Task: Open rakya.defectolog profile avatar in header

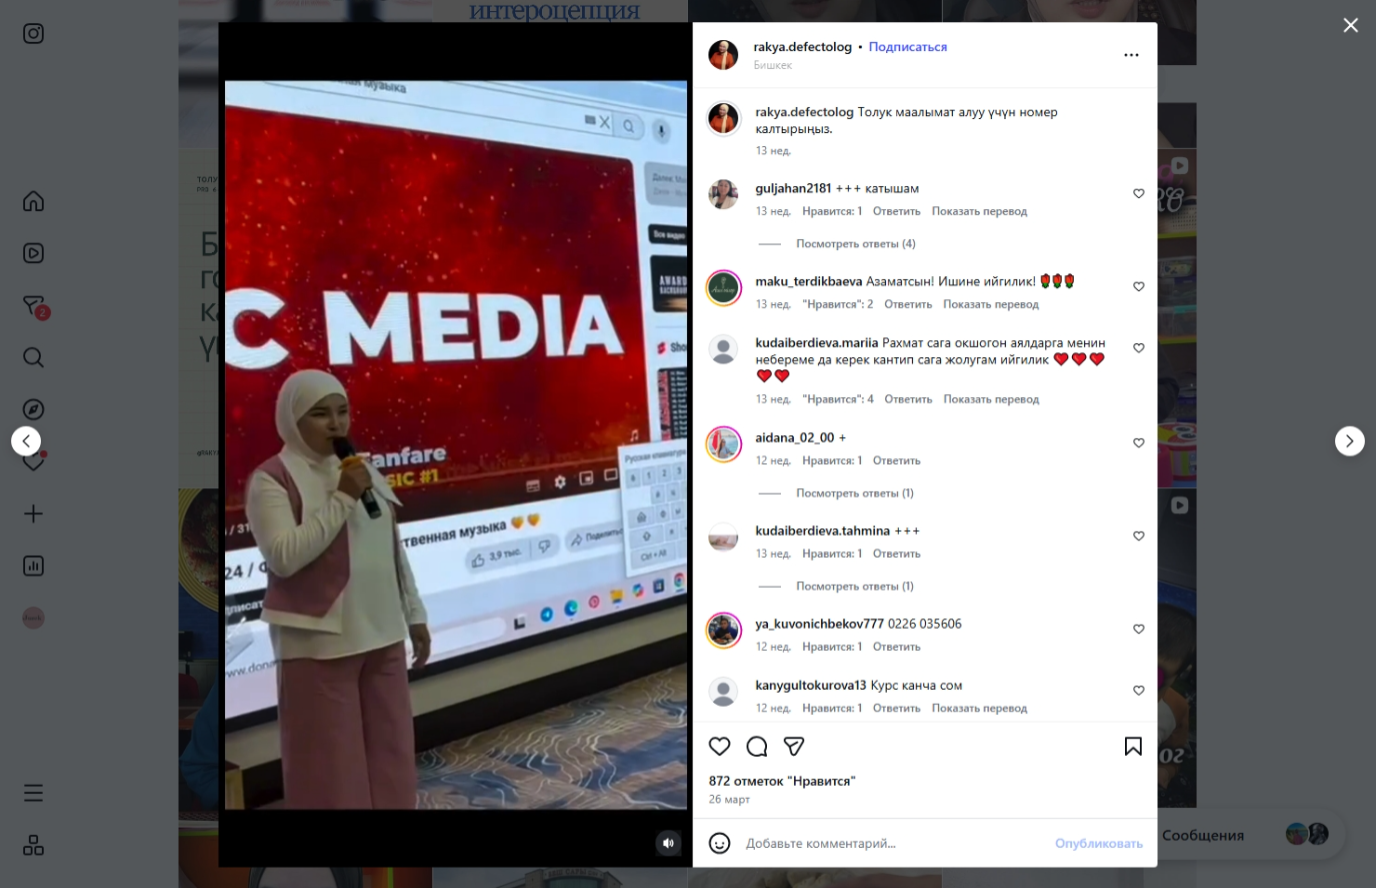Action: pyautogui.click(x=723, y=55)
